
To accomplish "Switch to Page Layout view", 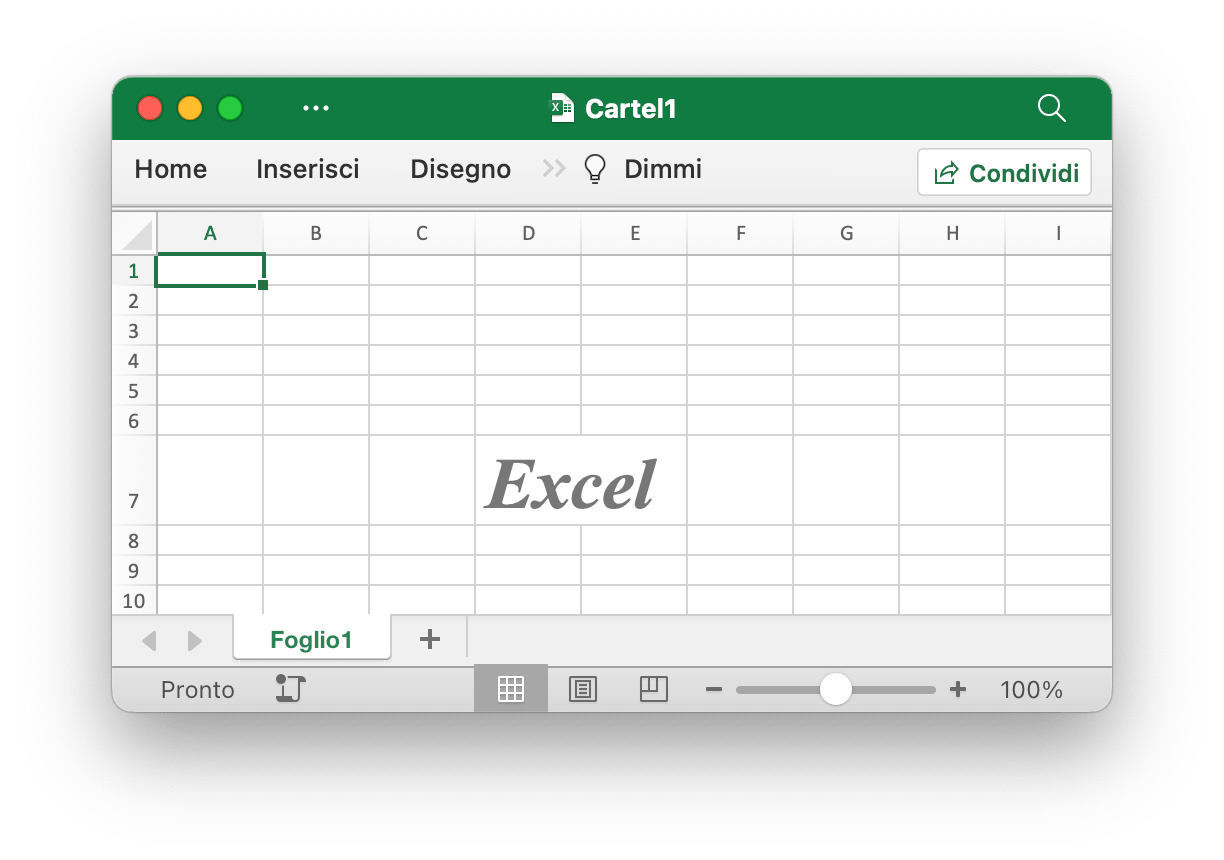I will click(x=582, y=689).
